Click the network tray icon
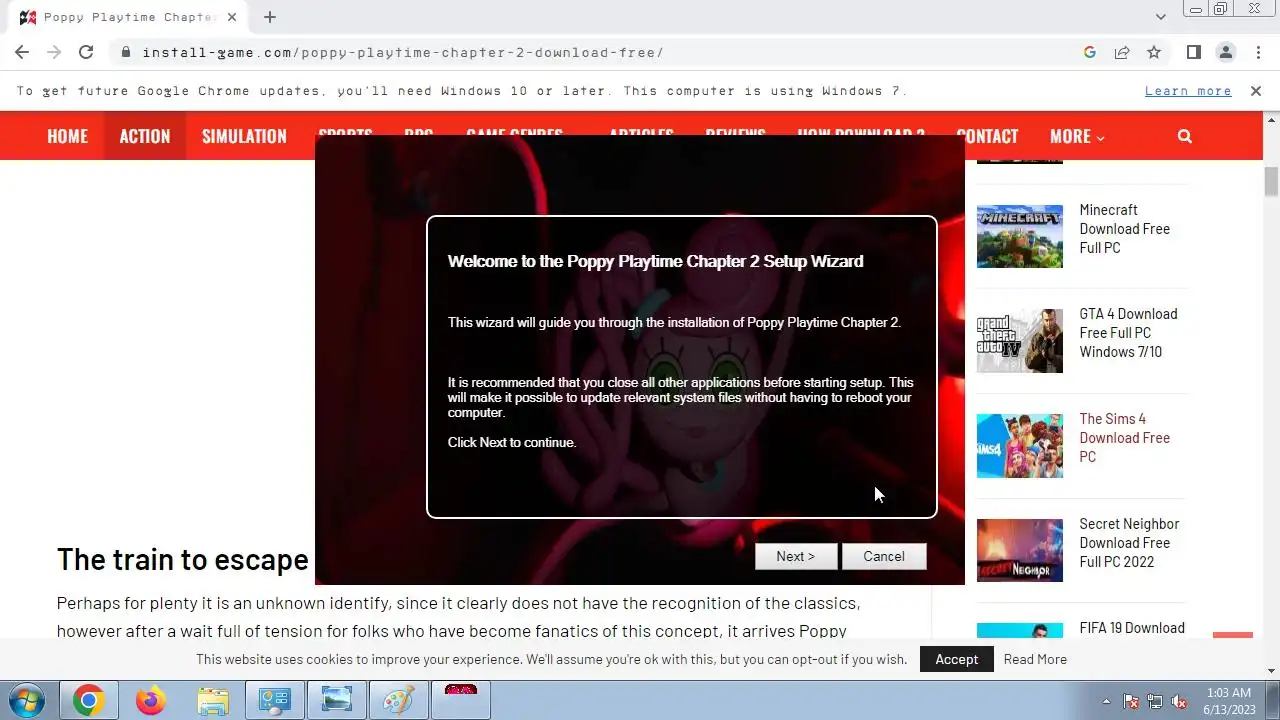The image size is (1280, 720). pos(1155,701)
